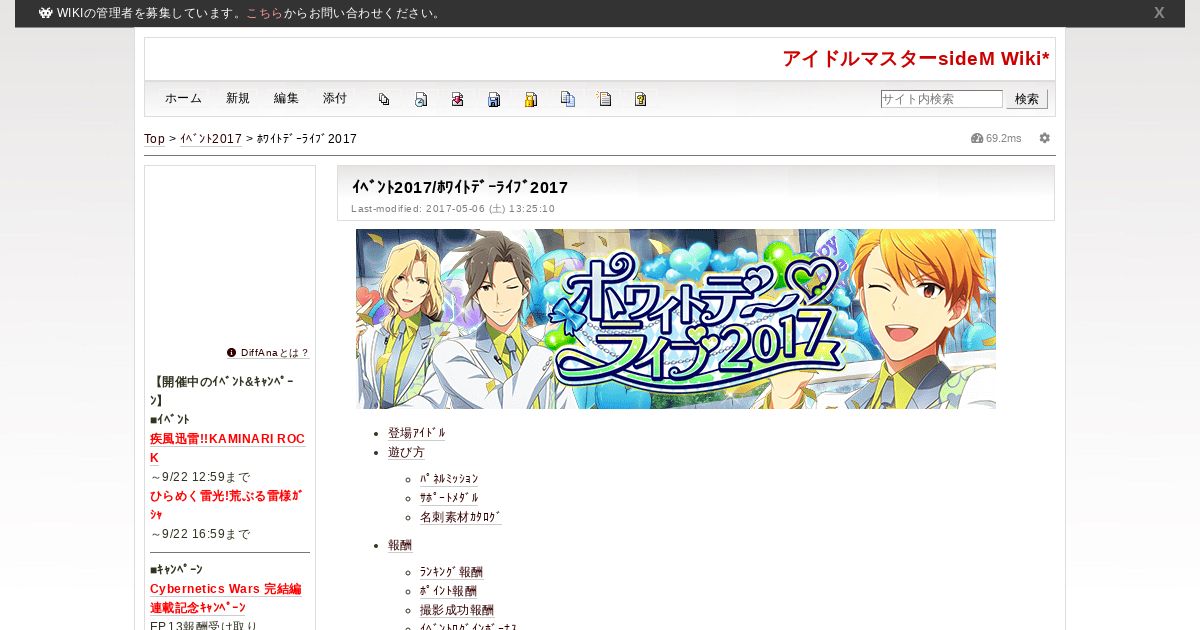Open 疾風迅雷!!KAMINARI ROCK event link
Screen dimensions: 1200x630
click(227, 448)
